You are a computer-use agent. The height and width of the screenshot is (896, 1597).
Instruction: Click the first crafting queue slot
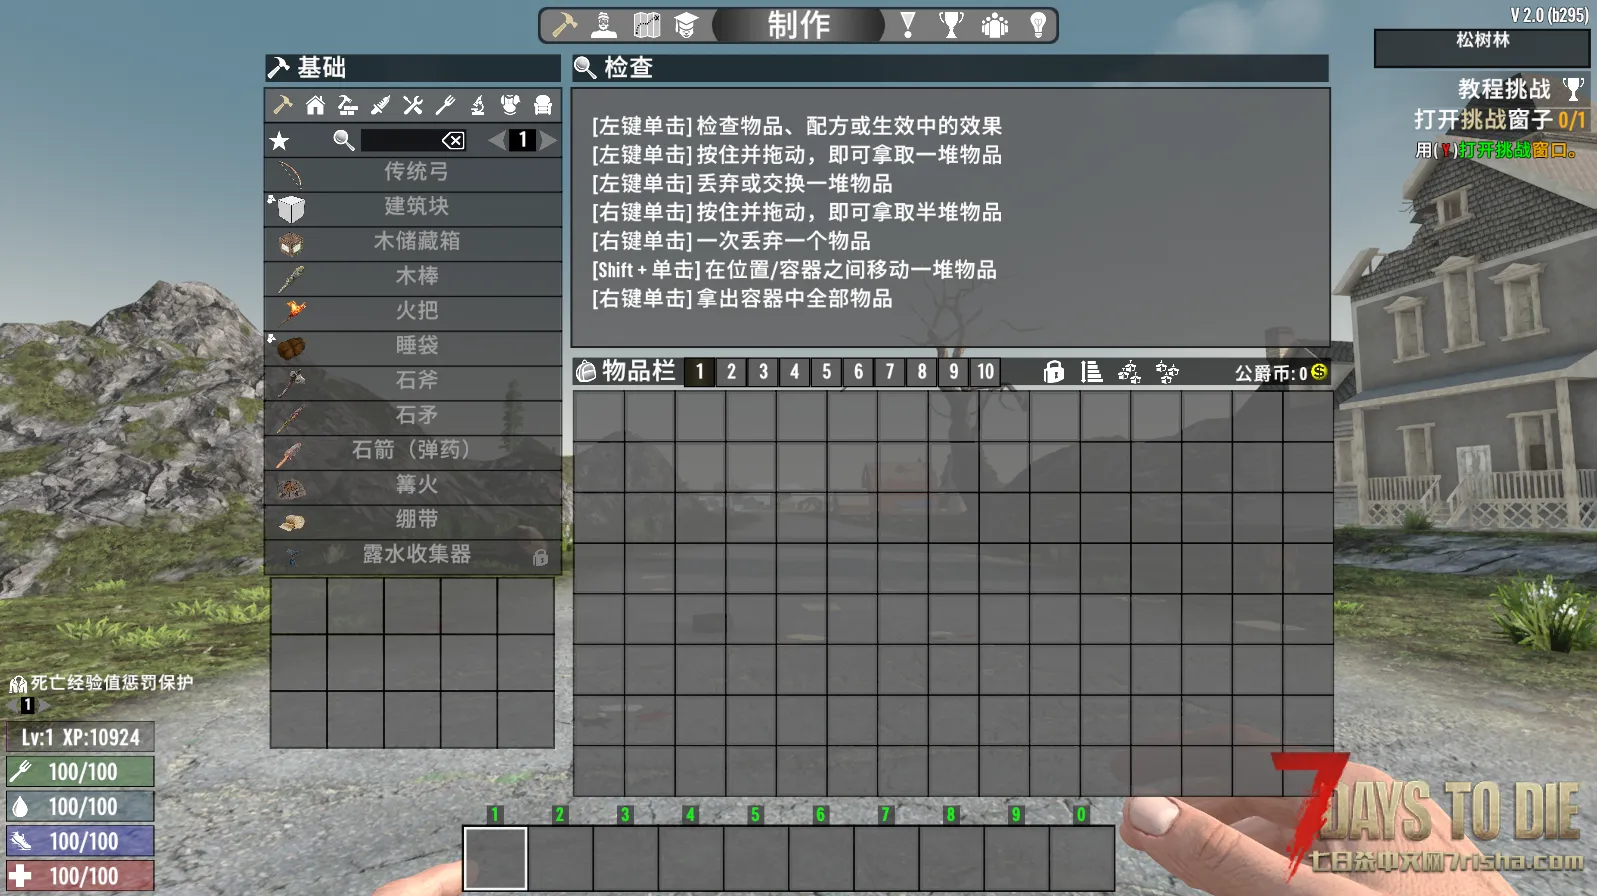point(299,606)
